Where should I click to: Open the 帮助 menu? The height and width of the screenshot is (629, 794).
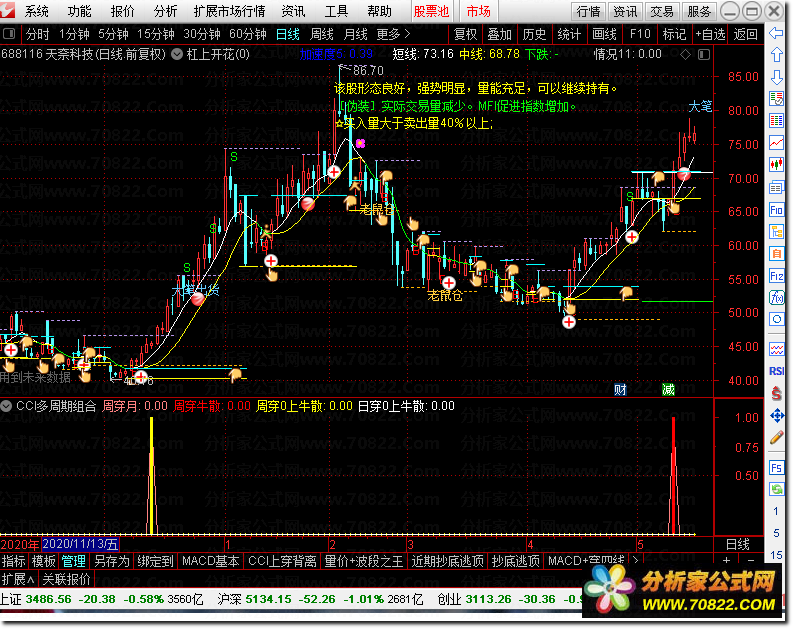point(379,11)
